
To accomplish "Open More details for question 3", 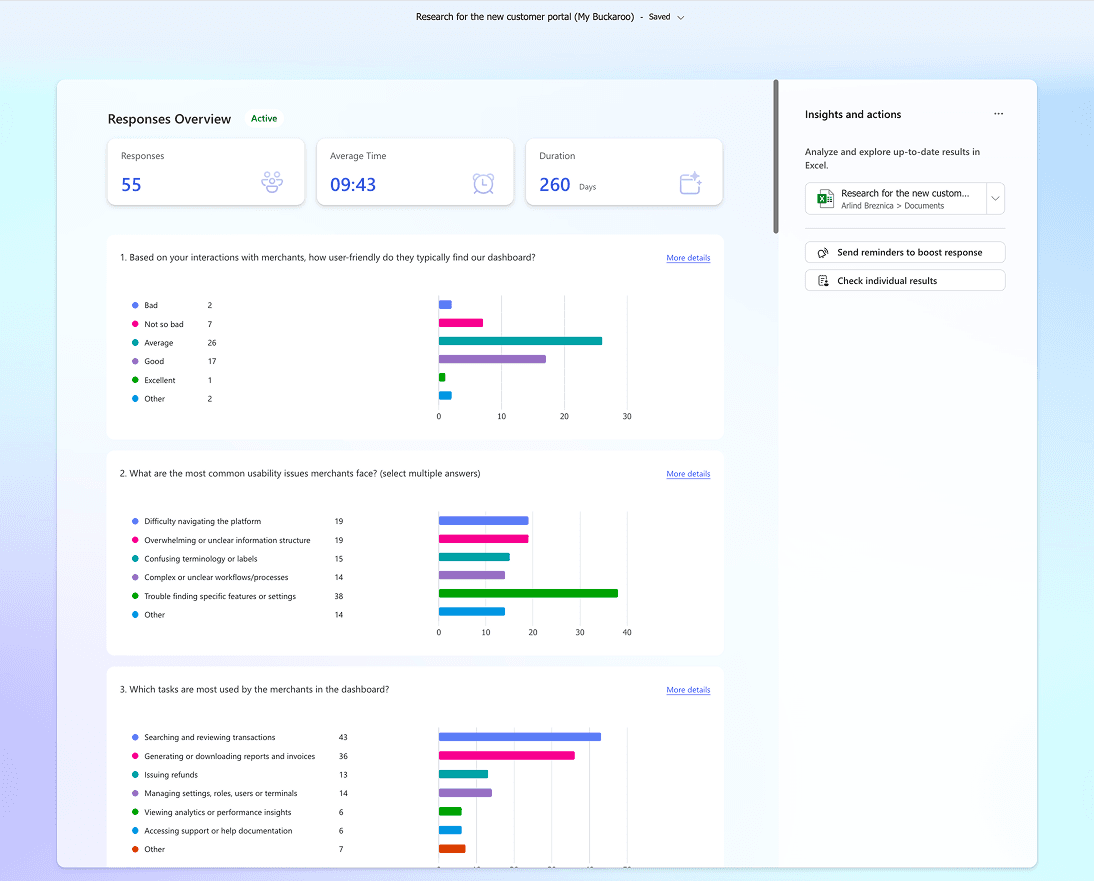I will [688, 690].
